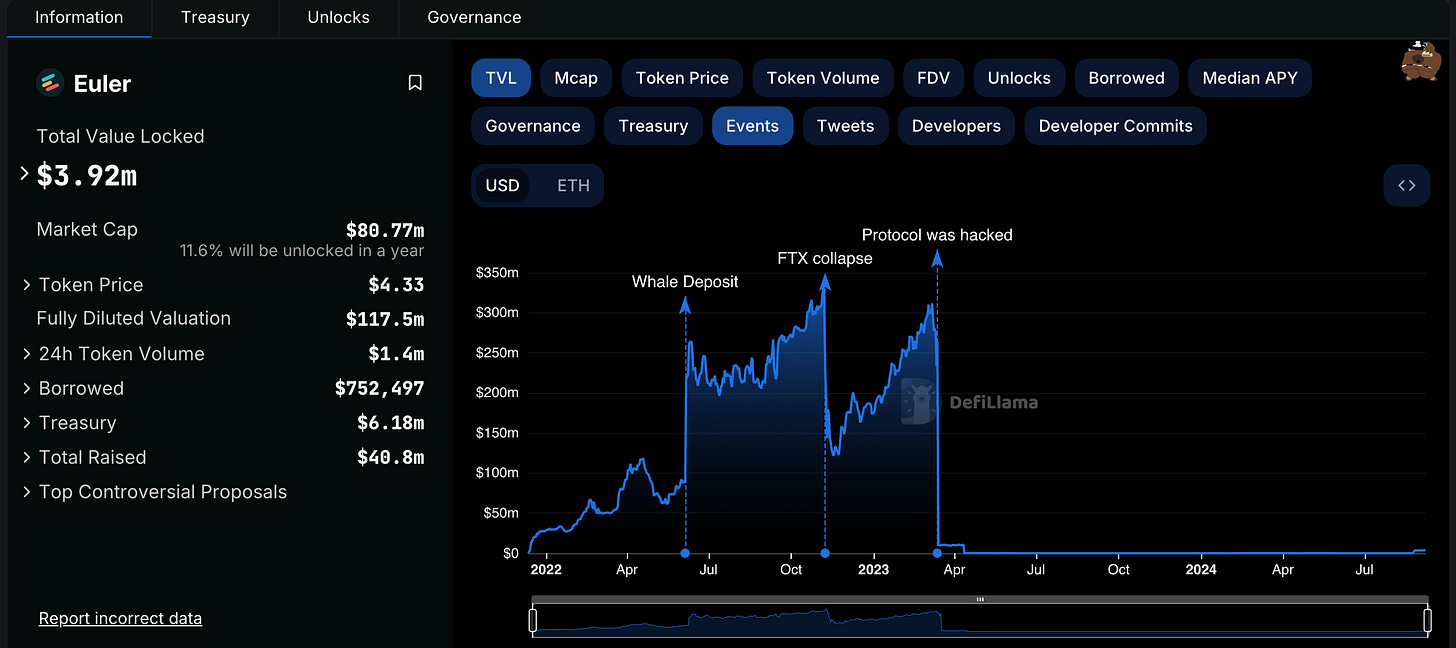Viewport: 1456px width, 648px height.
Task: Click the $752,497 borrowed value
Action: (x=380, y=388)
